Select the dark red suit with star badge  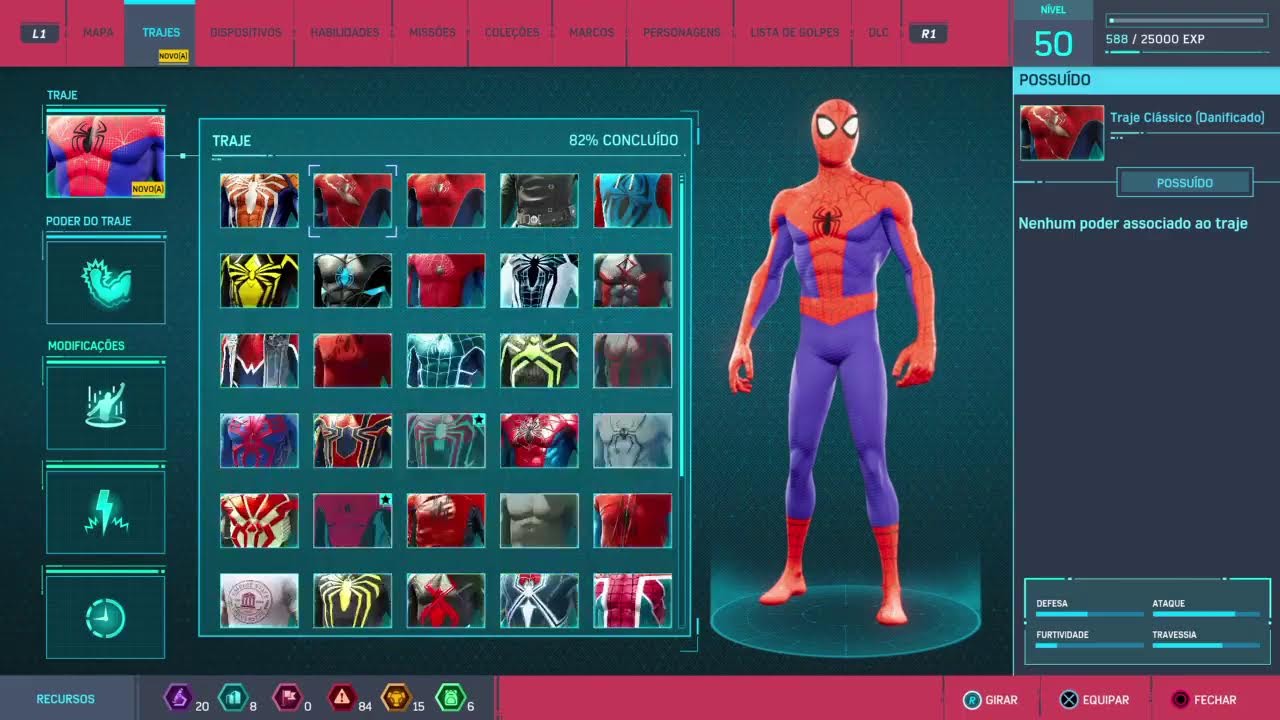tap(353, 520)
